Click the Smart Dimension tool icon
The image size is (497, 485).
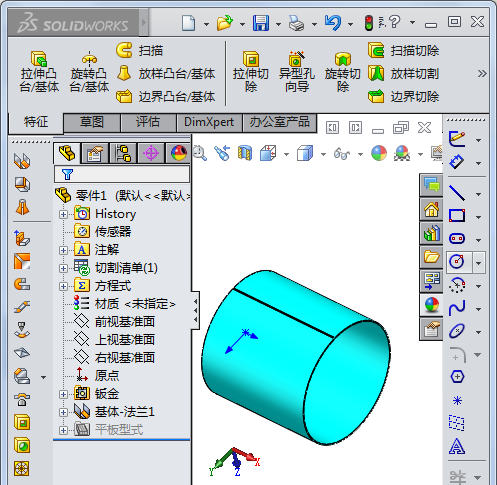tap(457, 162)
